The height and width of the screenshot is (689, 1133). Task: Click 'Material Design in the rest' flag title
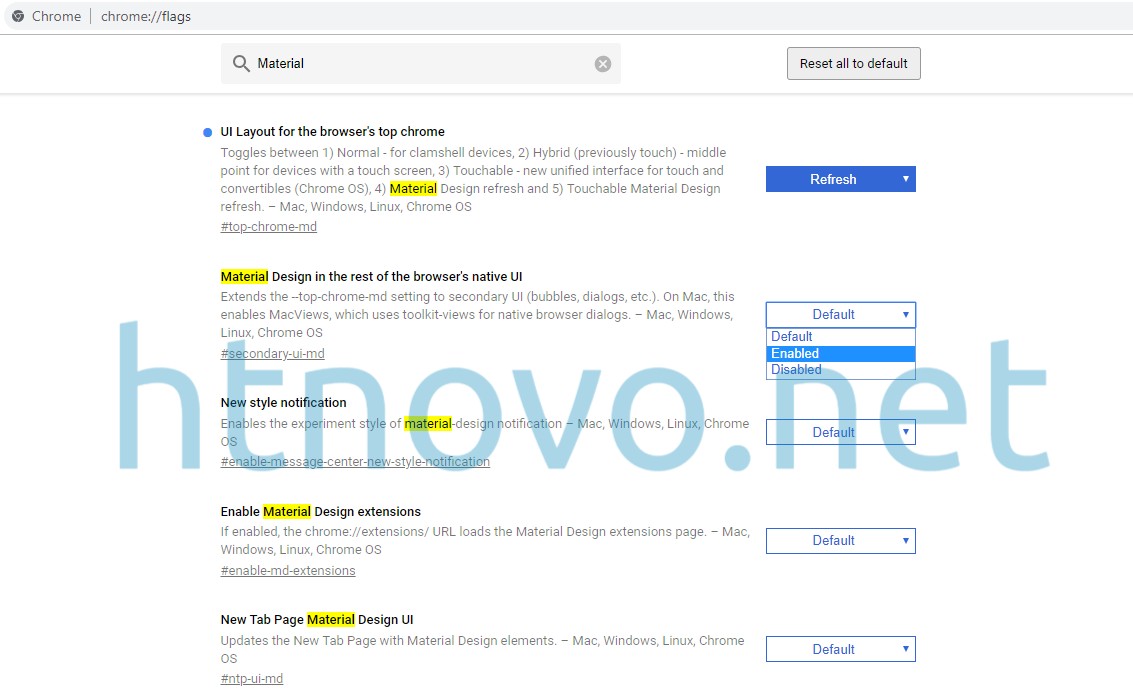click(371, 277)
